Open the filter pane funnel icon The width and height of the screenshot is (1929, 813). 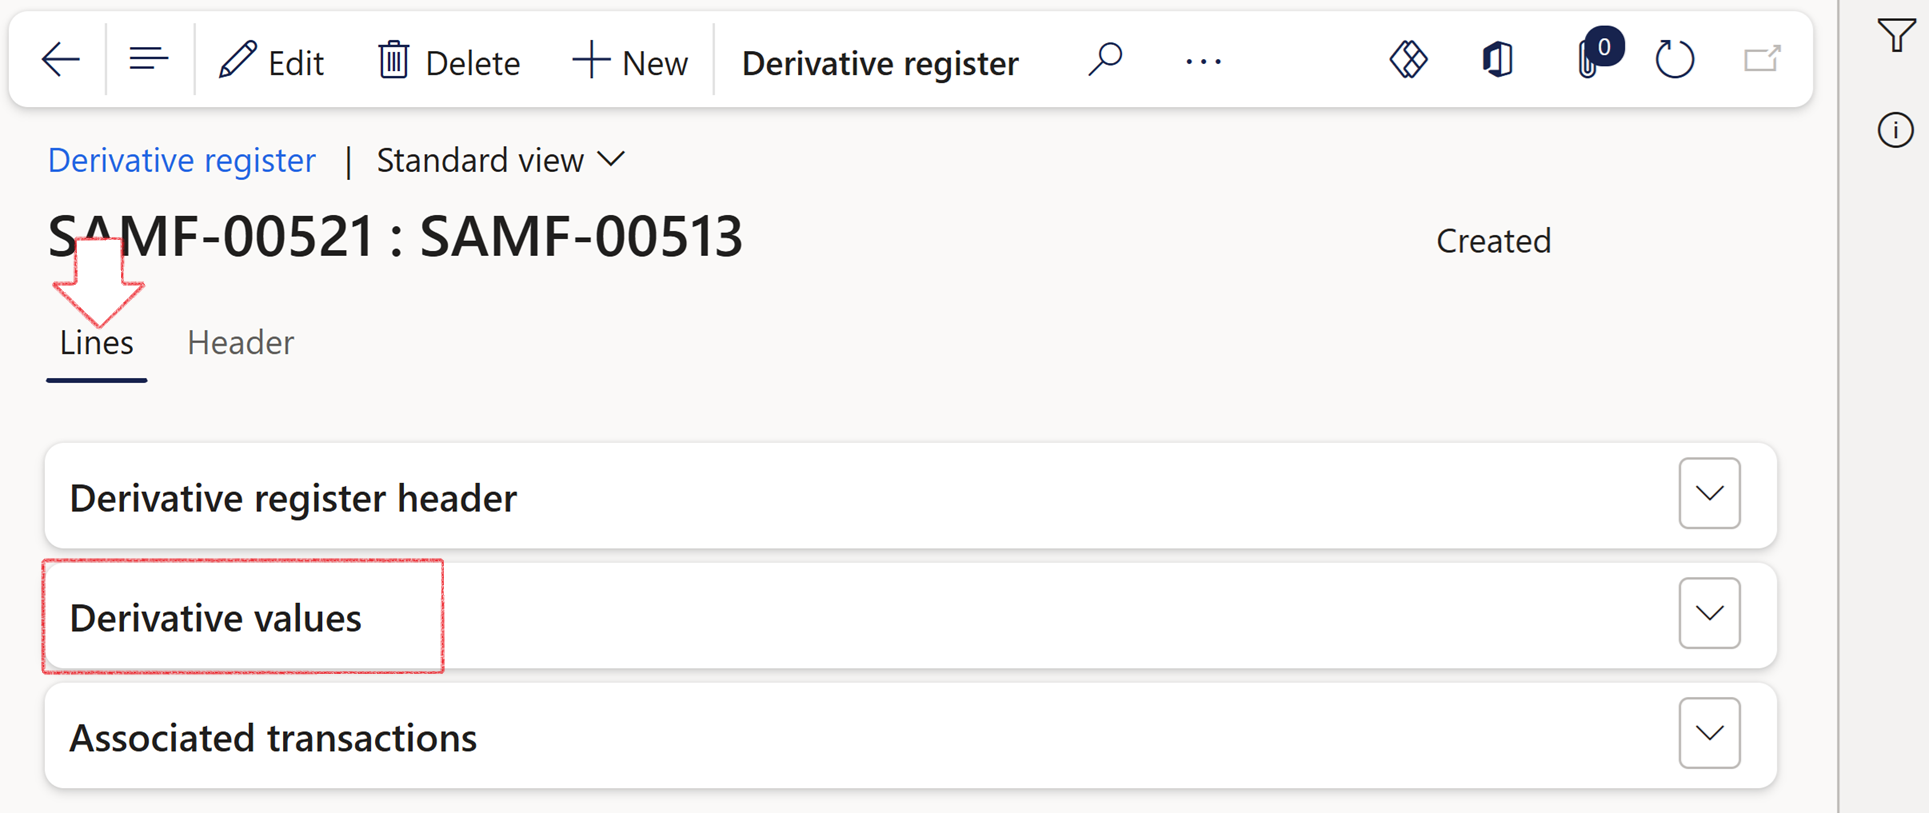pyautogui.click(x=1896, y=37)
